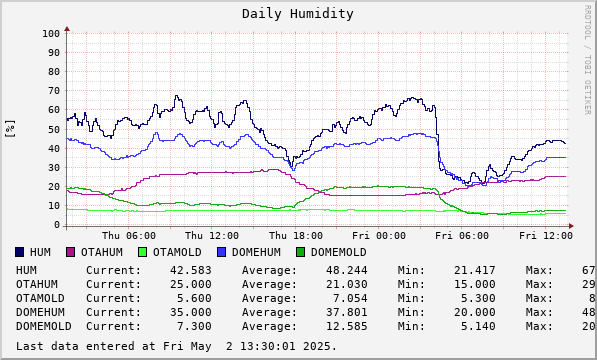Viewport: 597px width, 360px height.
Task: Click the 'Last data entered' timestamp line
Action: tap(176, 346)
